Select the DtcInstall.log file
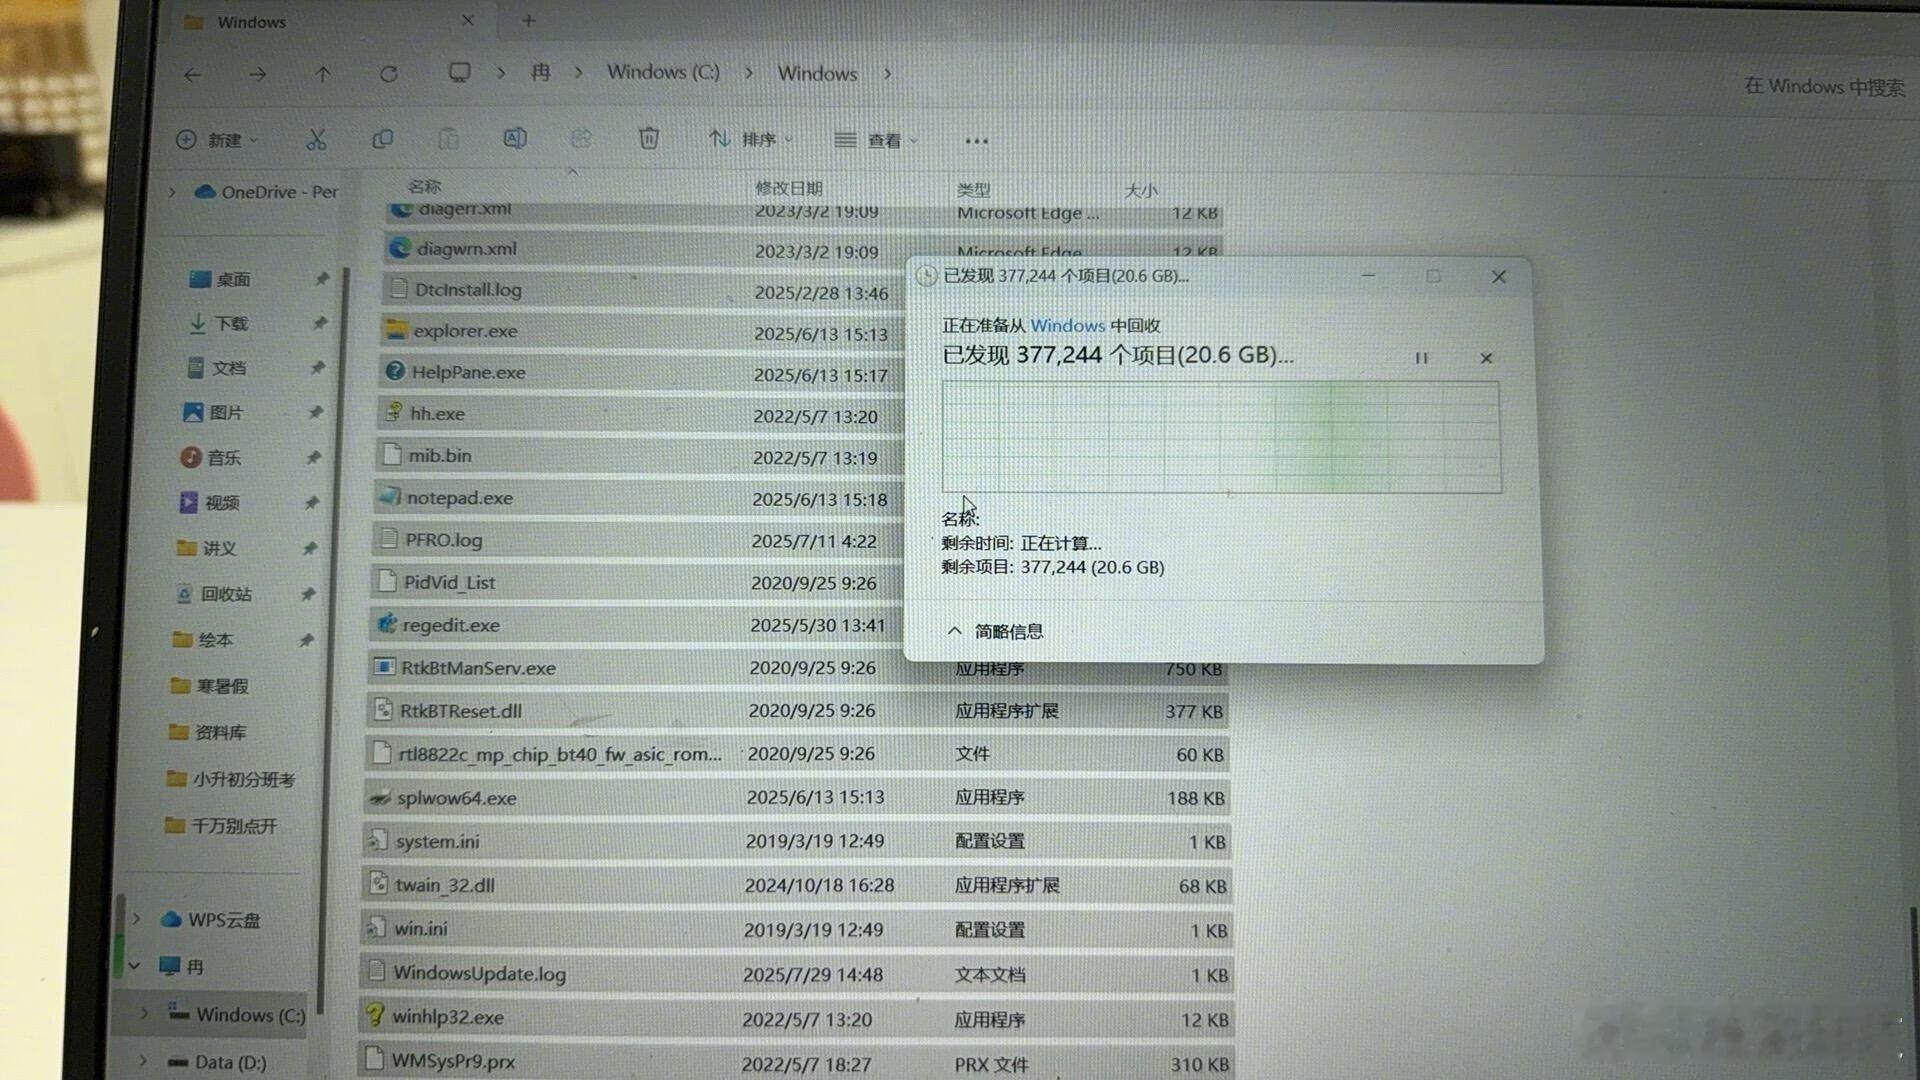The height and width of the screenshot is (1080, 1920). coord(468,289)
